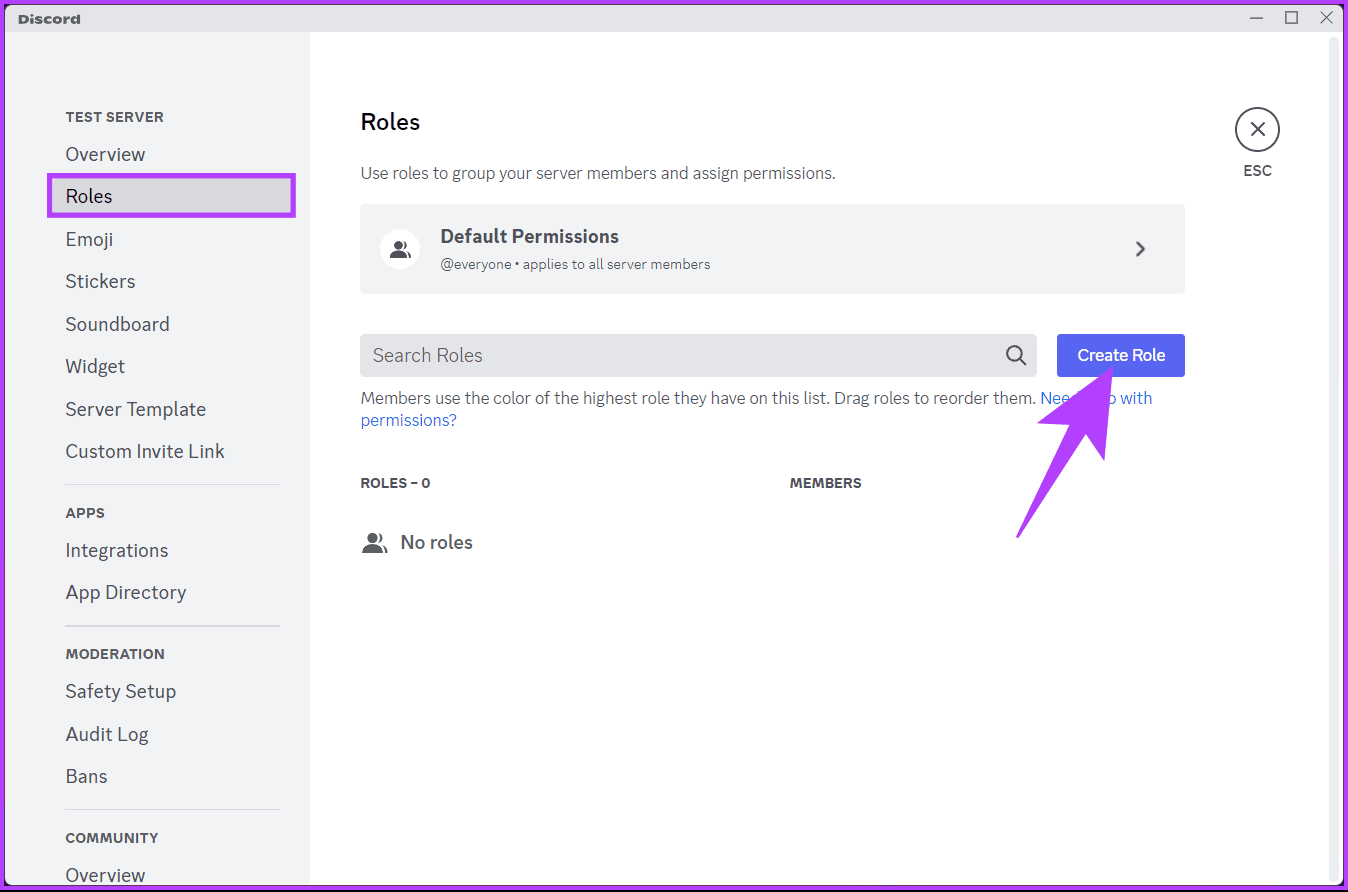This screenshot has height=892, width=1348.
Task: Navigate to Soundboard settings
Action: [x=117, y=324]
